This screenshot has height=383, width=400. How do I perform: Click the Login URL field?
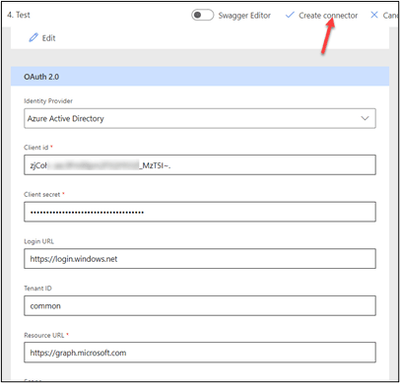tap(200, 259)
